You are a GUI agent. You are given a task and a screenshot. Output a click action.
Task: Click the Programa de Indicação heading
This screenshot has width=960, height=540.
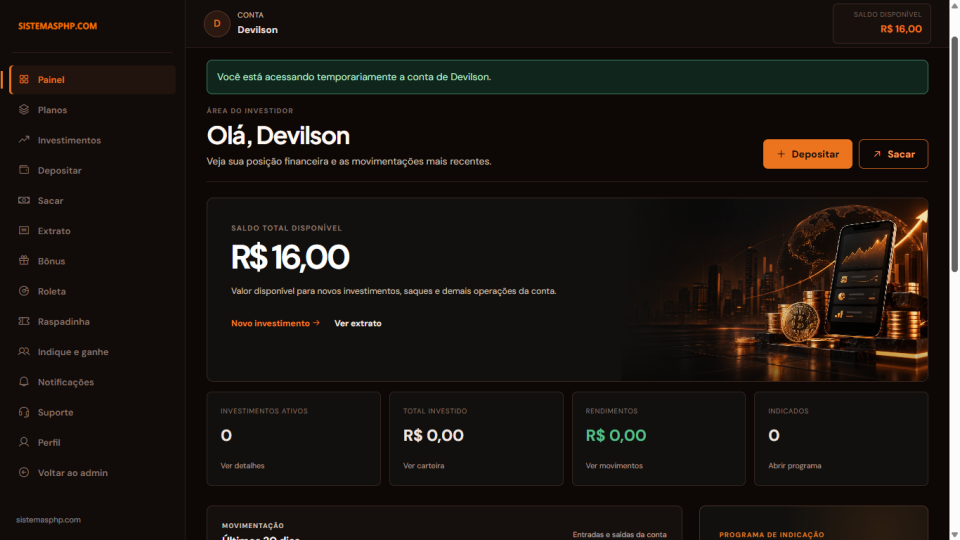[771, 535]
